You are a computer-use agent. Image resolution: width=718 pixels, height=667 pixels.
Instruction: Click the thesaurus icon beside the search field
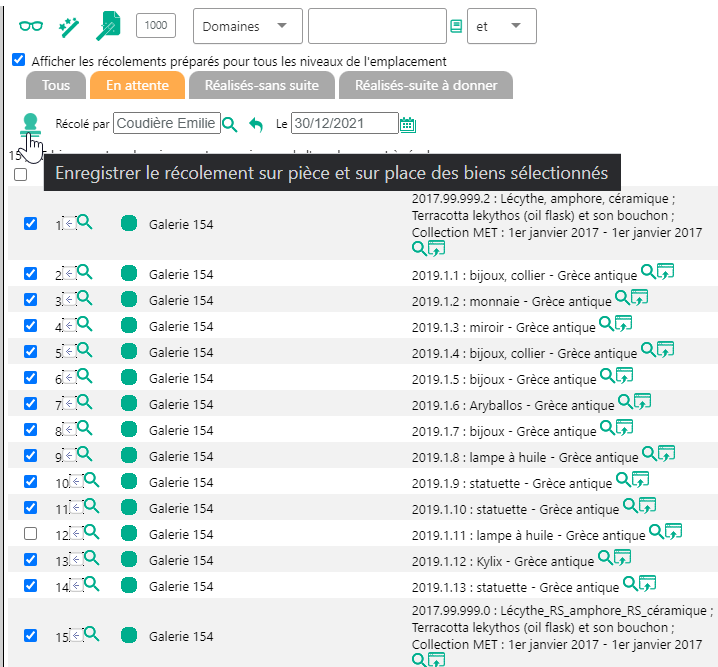coord(456,26)
